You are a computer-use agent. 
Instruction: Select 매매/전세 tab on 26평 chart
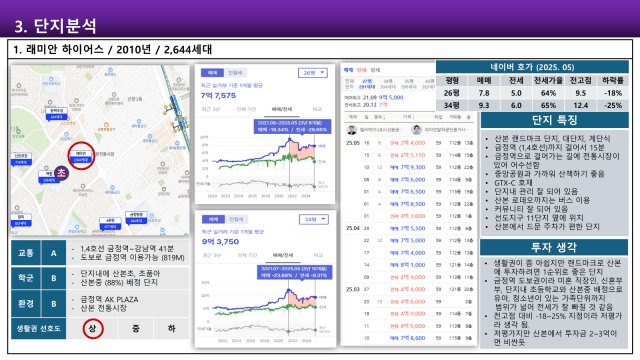[x=282, y=109]
